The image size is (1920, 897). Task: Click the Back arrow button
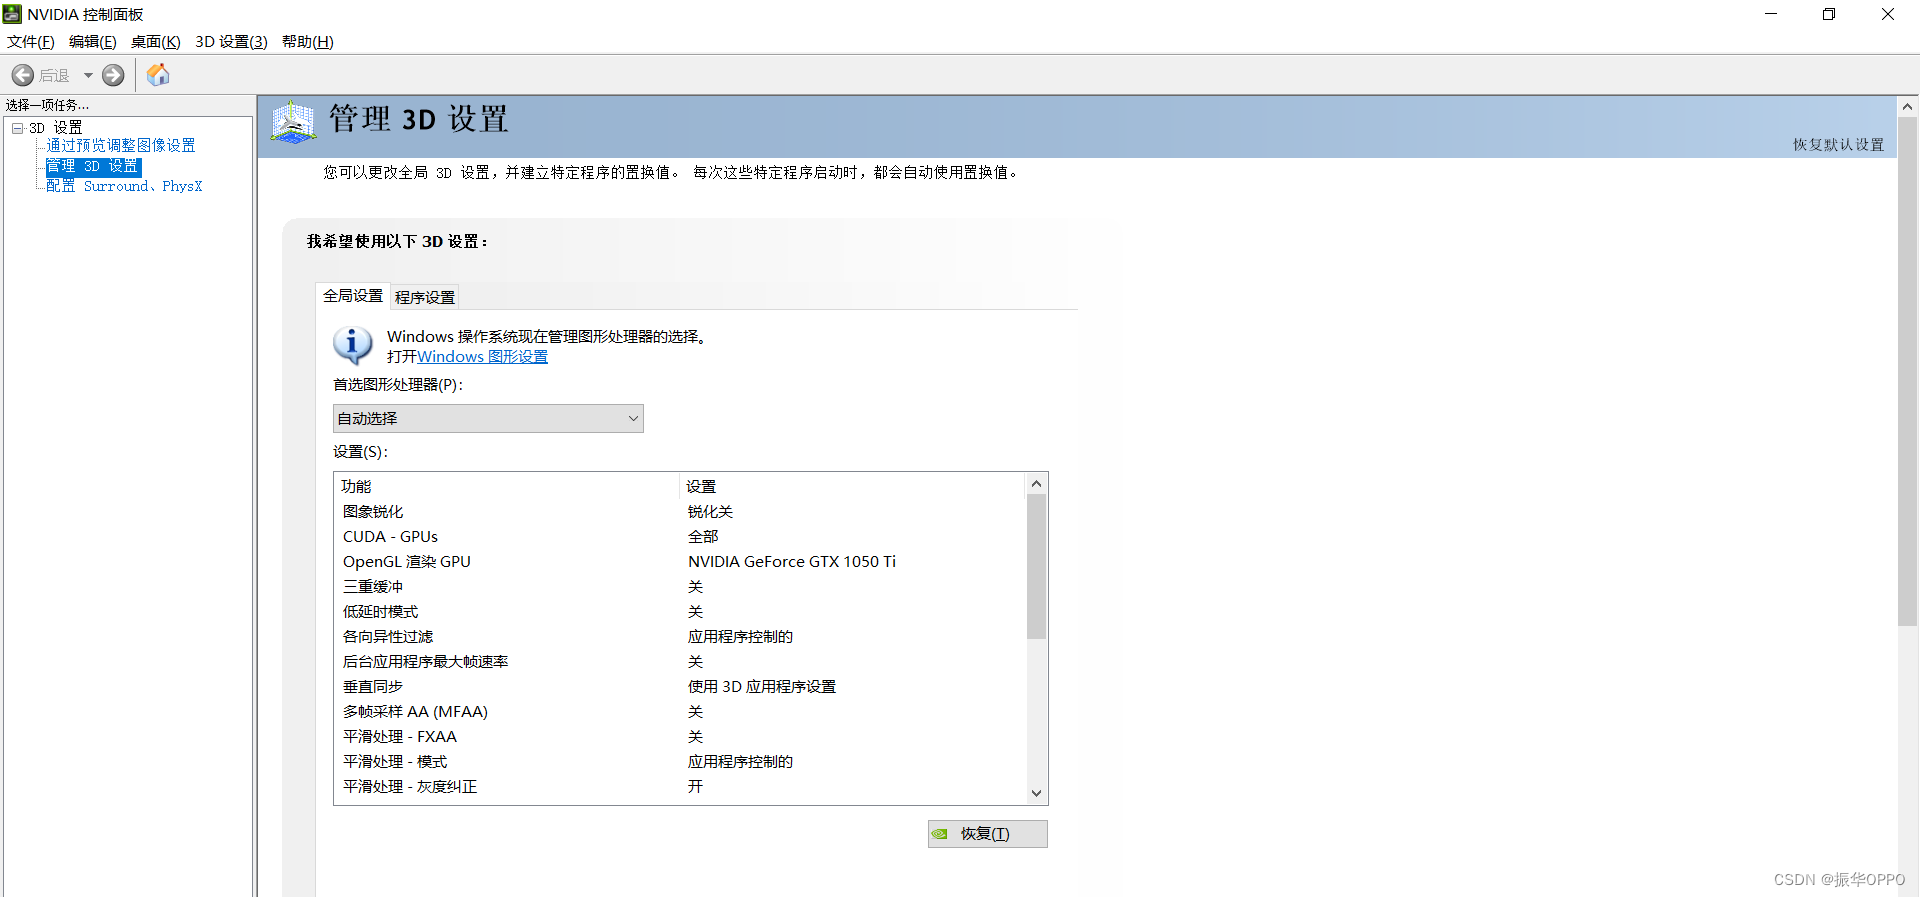[x=23, y=75]
